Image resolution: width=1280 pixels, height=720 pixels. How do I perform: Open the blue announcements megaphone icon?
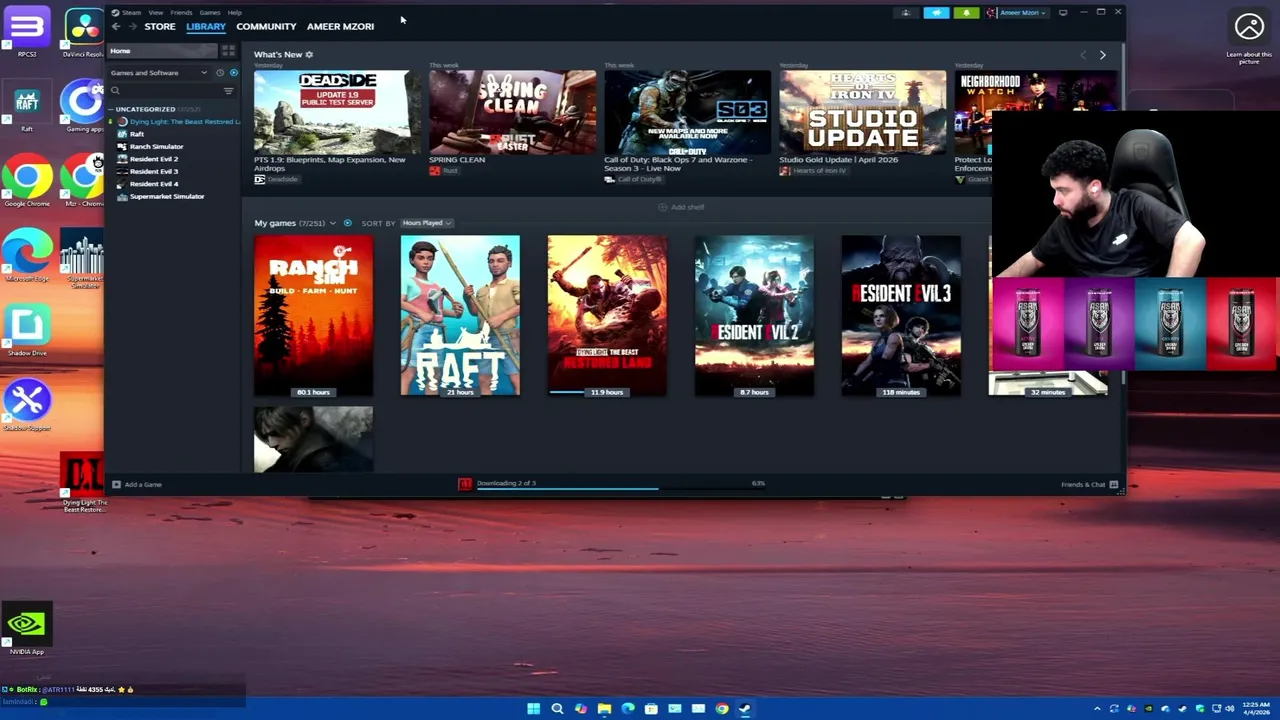coord(936,13)
